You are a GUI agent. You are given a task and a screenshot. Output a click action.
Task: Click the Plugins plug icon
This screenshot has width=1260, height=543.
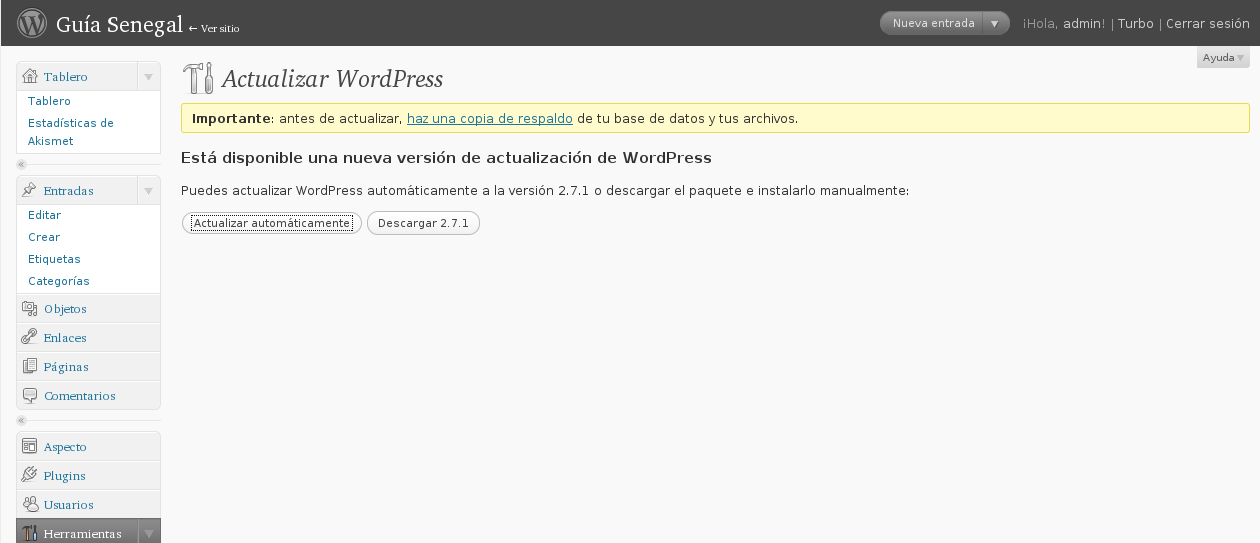(30, 476)
